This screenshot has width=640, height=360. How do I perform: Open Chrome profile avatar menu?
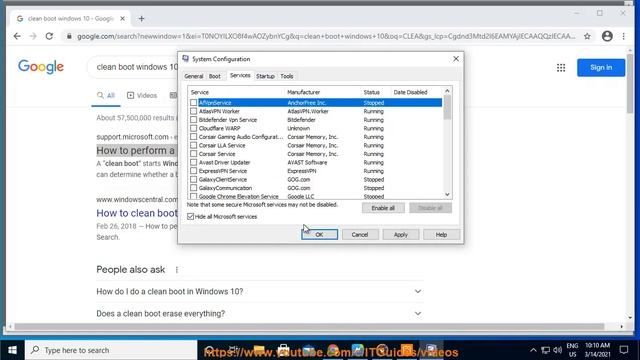click(607, 36)
